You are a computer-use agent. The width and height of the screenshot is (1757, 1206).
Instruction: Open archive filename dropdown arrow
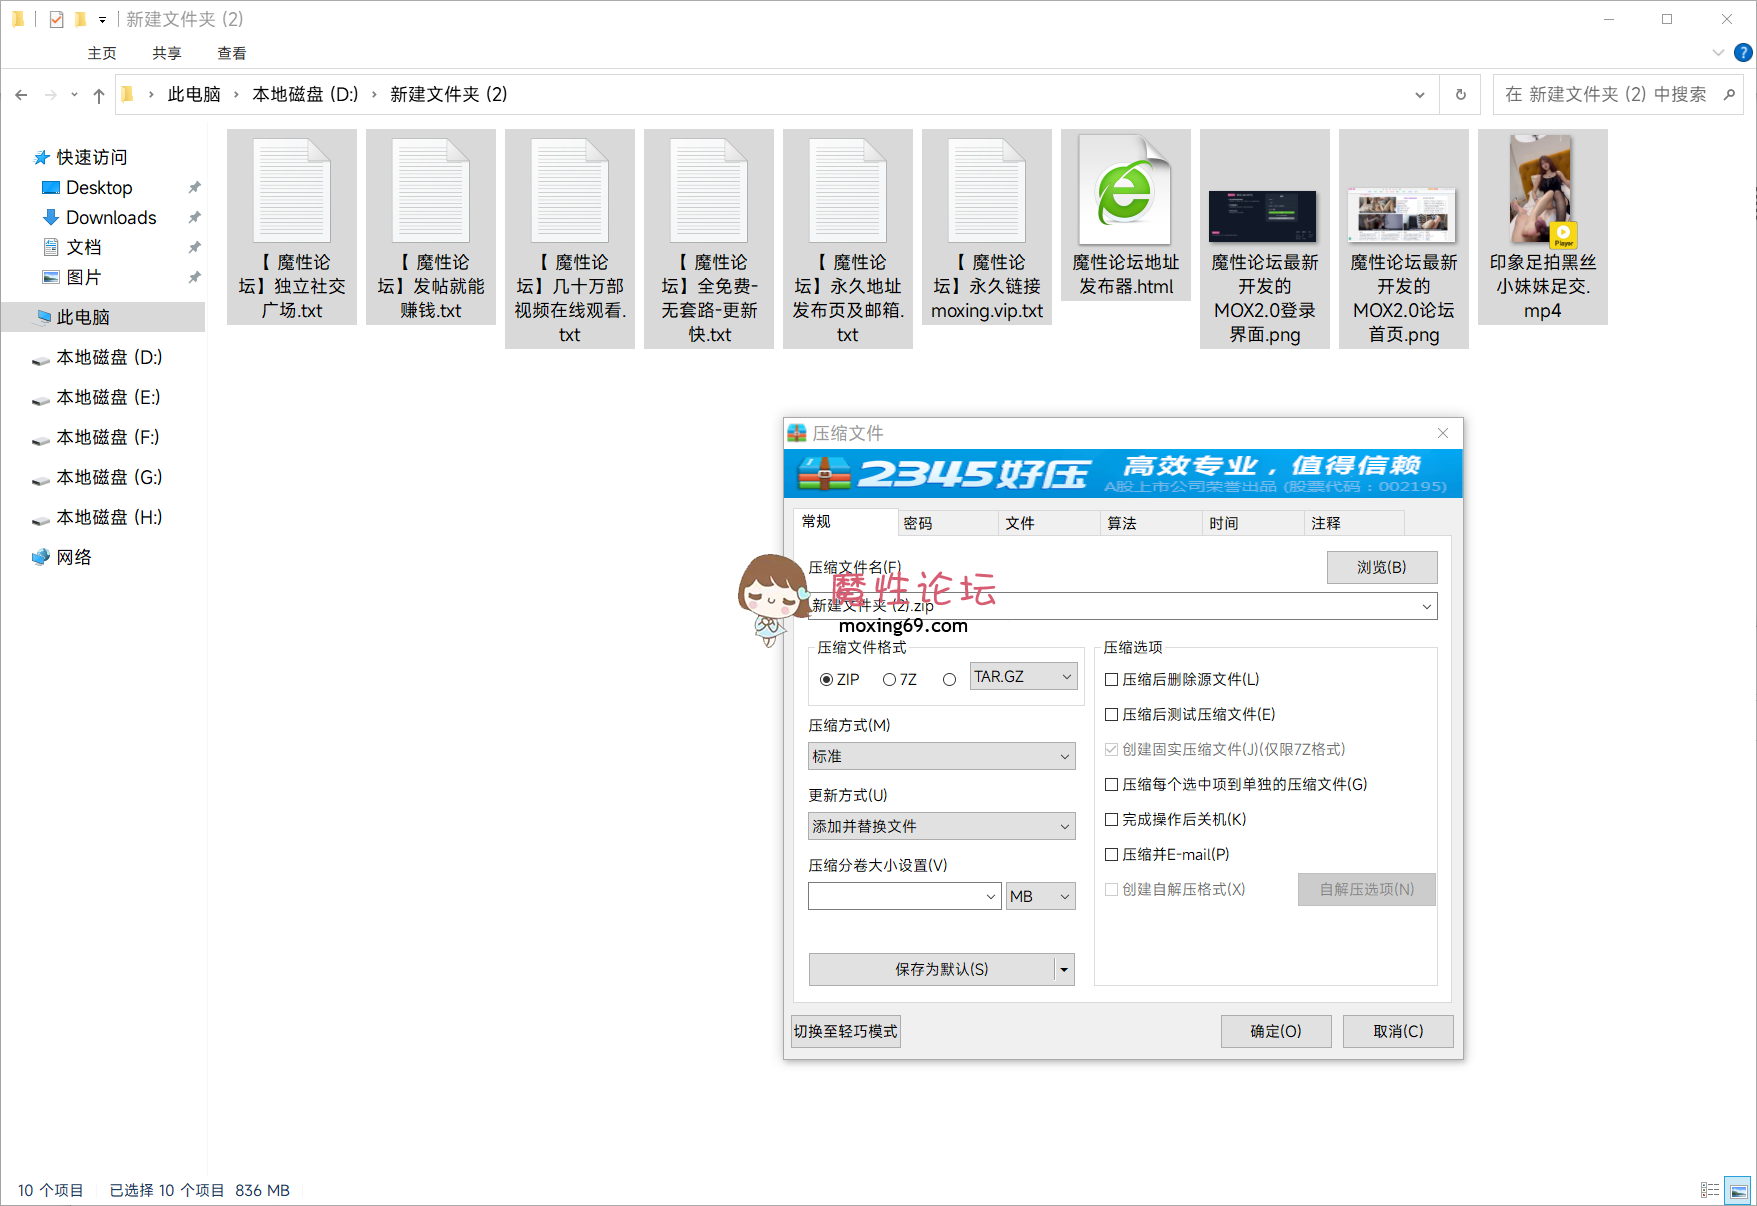pos(1426,606)
